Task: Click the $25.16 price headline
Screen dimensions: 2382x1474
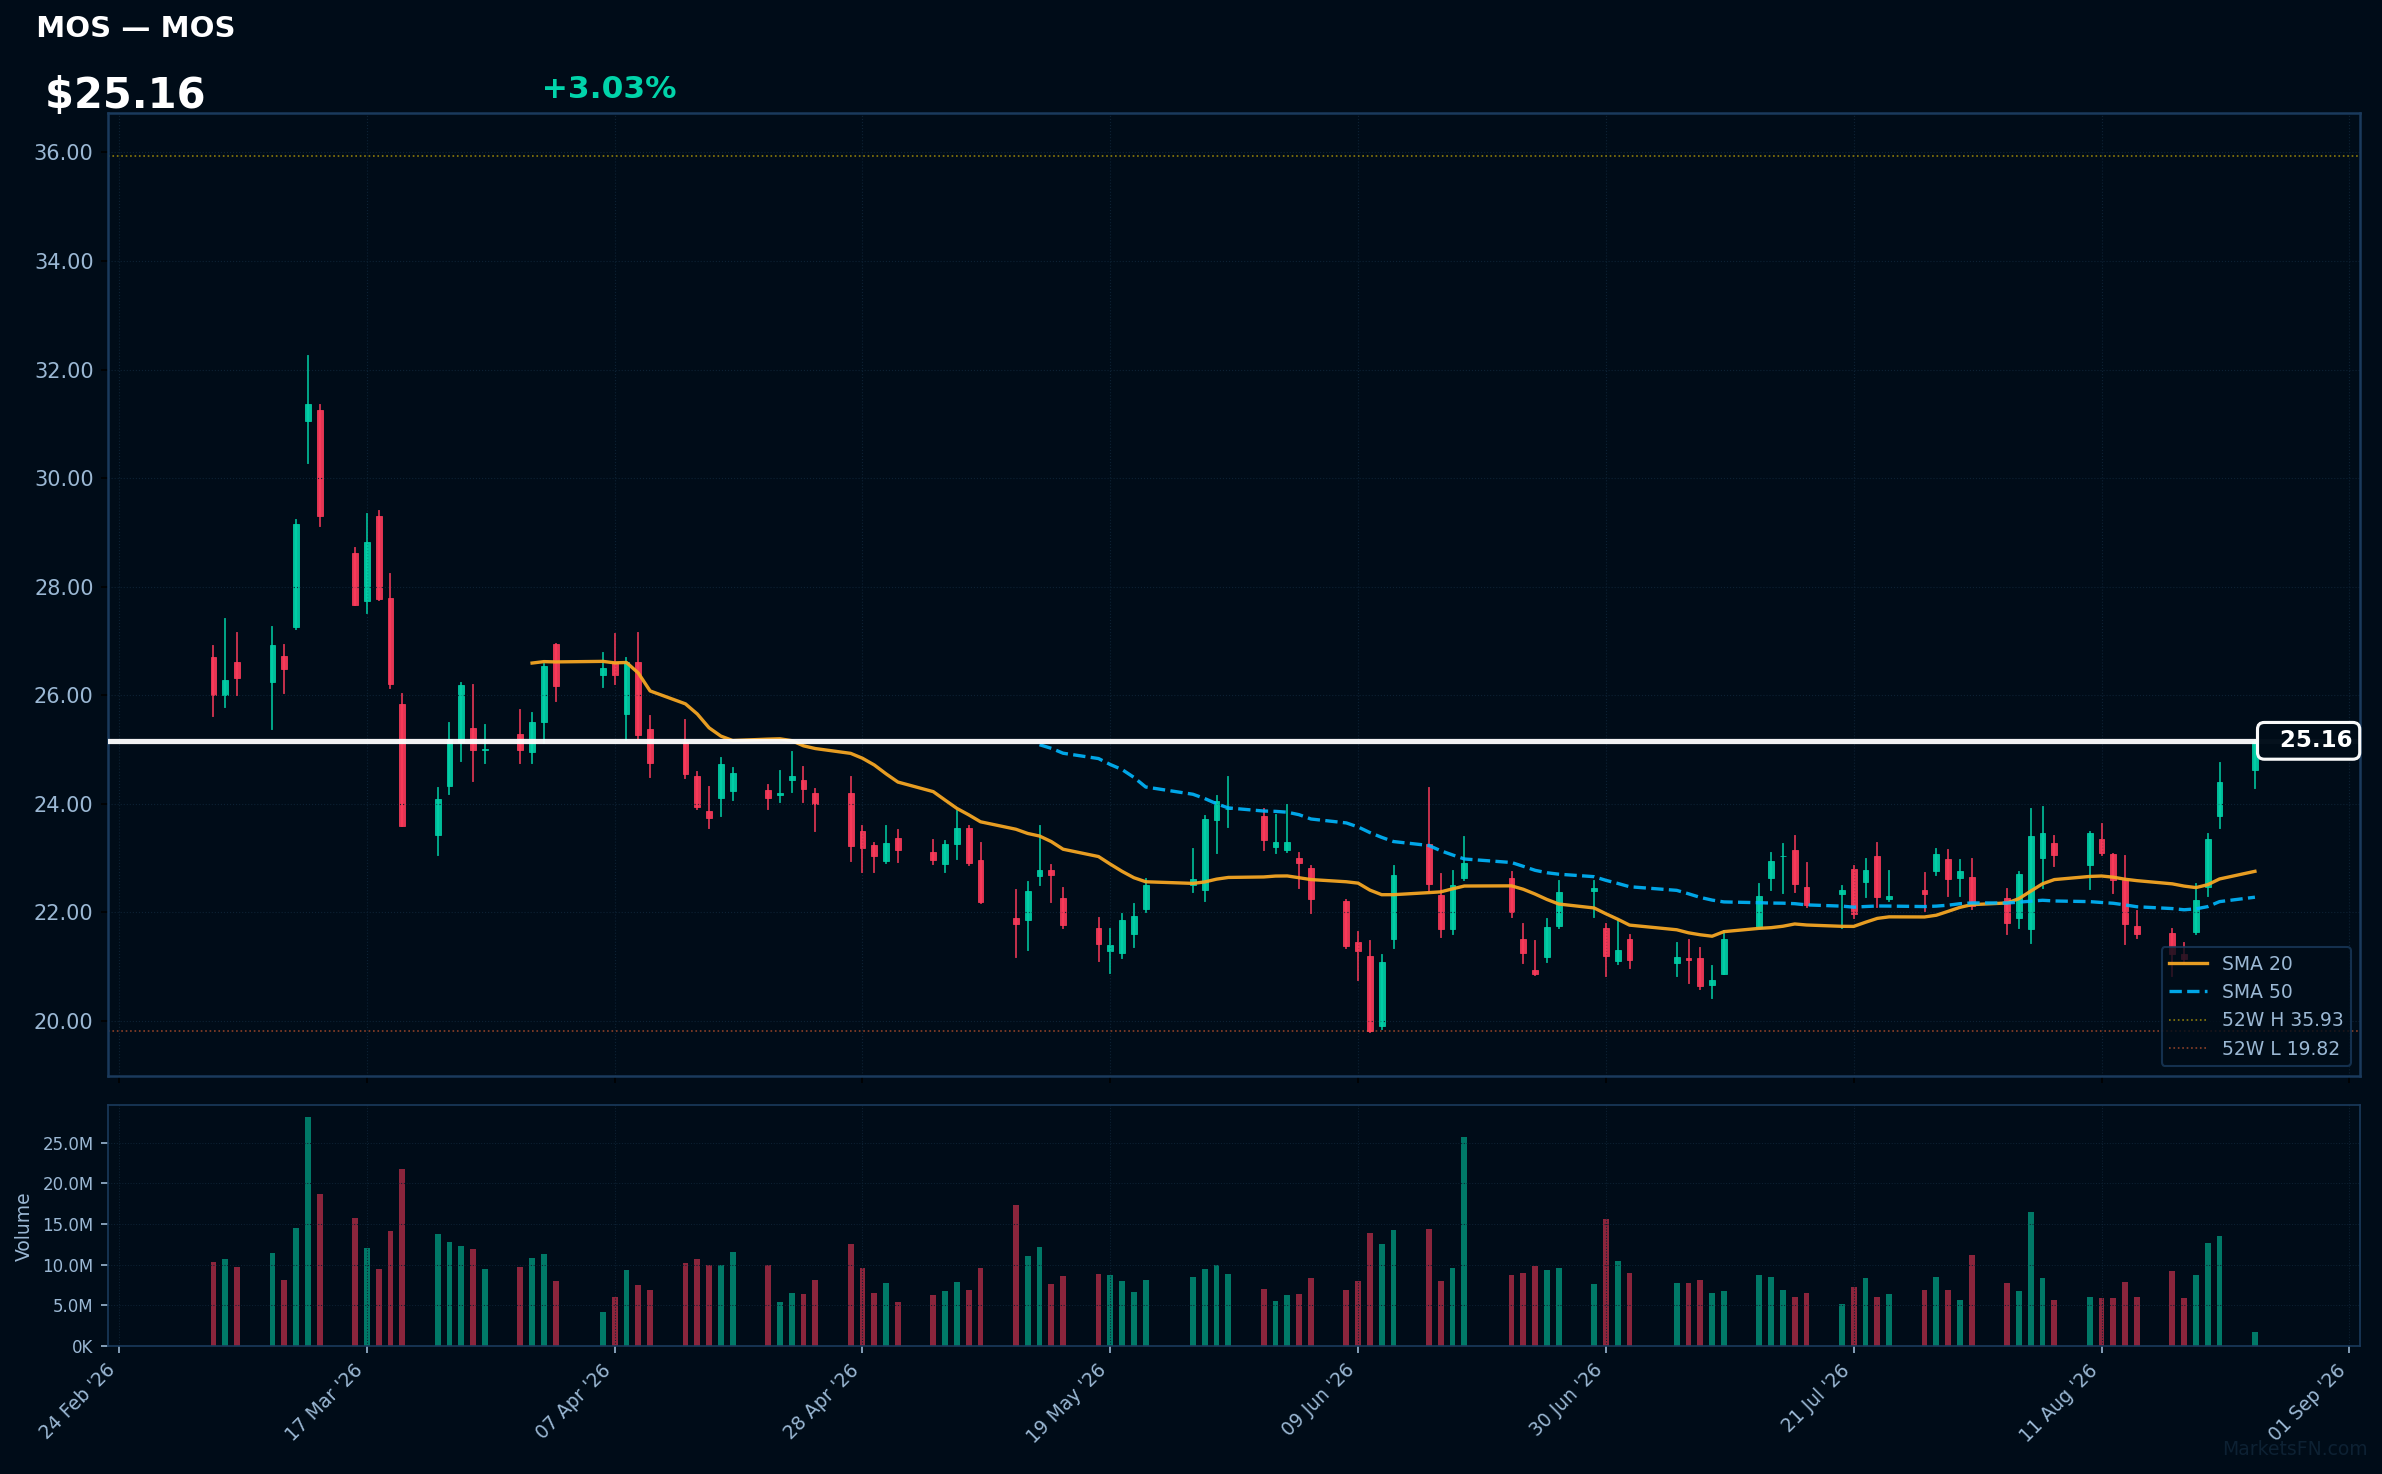Action: (x=125, y=94)
